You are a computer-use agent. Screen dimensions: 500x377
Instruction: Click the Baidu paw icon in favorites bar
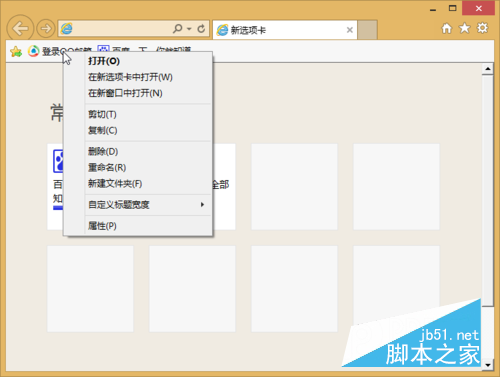103,49
